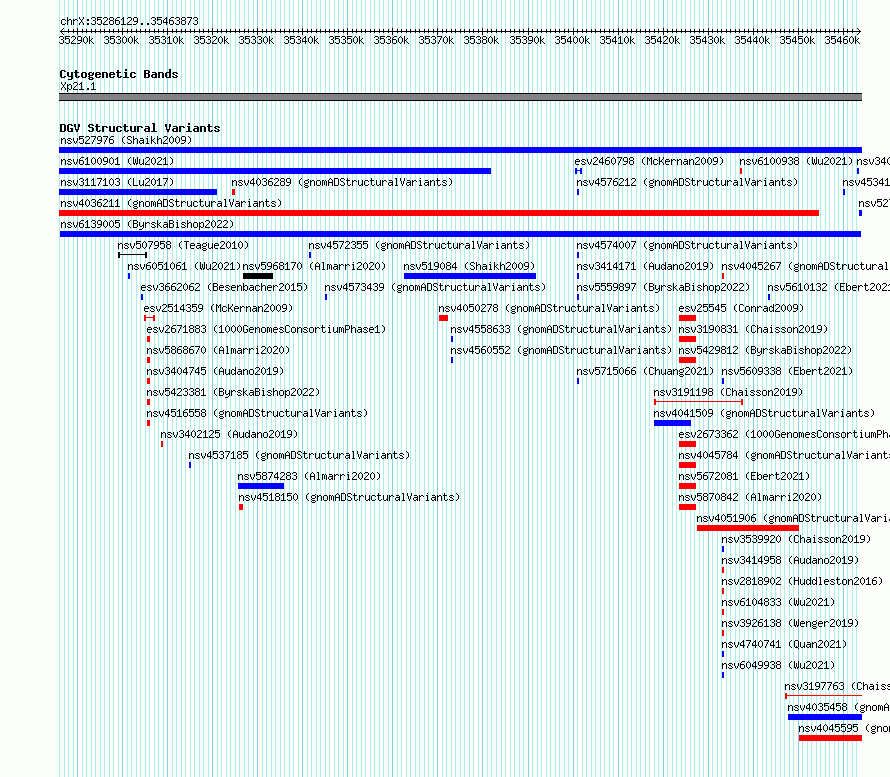Select nsv3402125 (Audano2019) label
The image size is (890, 777).
[229, 434]
